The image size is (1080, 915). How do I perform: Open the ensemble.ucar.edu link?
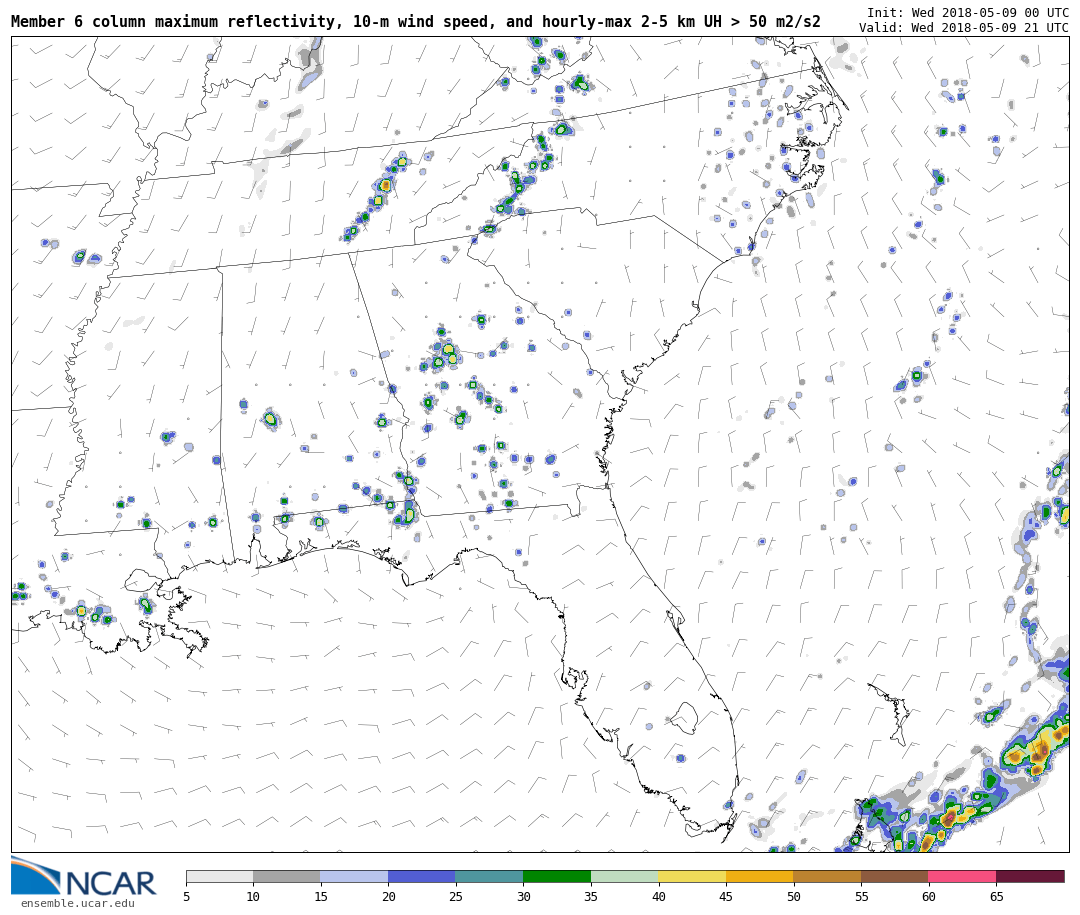point(77,904)
